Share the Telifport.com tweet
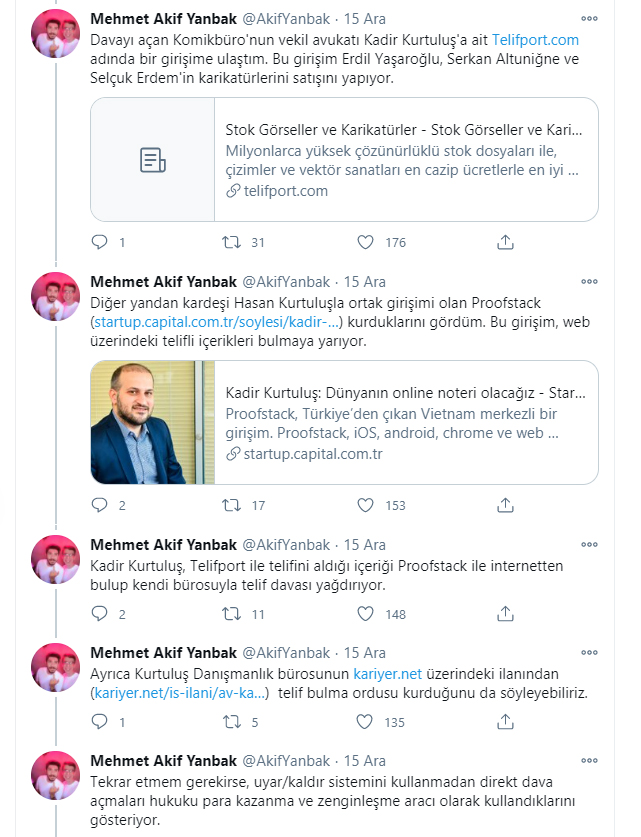The width and height of the screenshot is (641, 837). click(x=505, y=242)
